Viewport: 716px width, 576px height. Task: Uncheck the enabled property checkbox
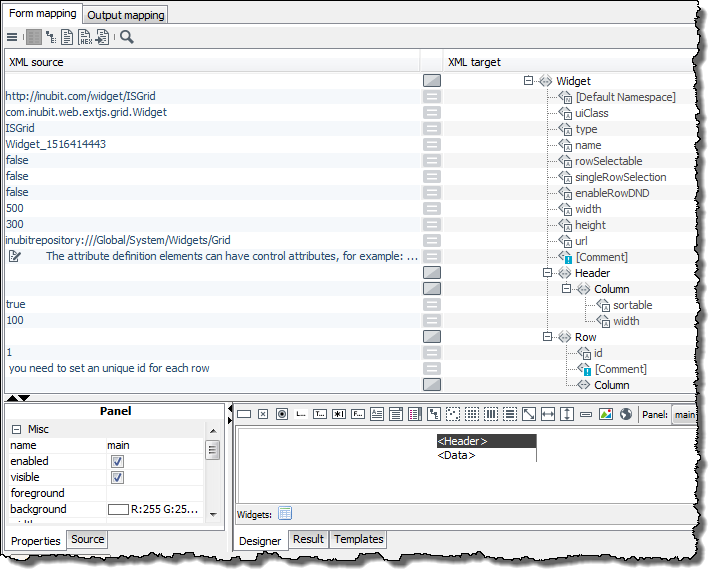[117, 462]
